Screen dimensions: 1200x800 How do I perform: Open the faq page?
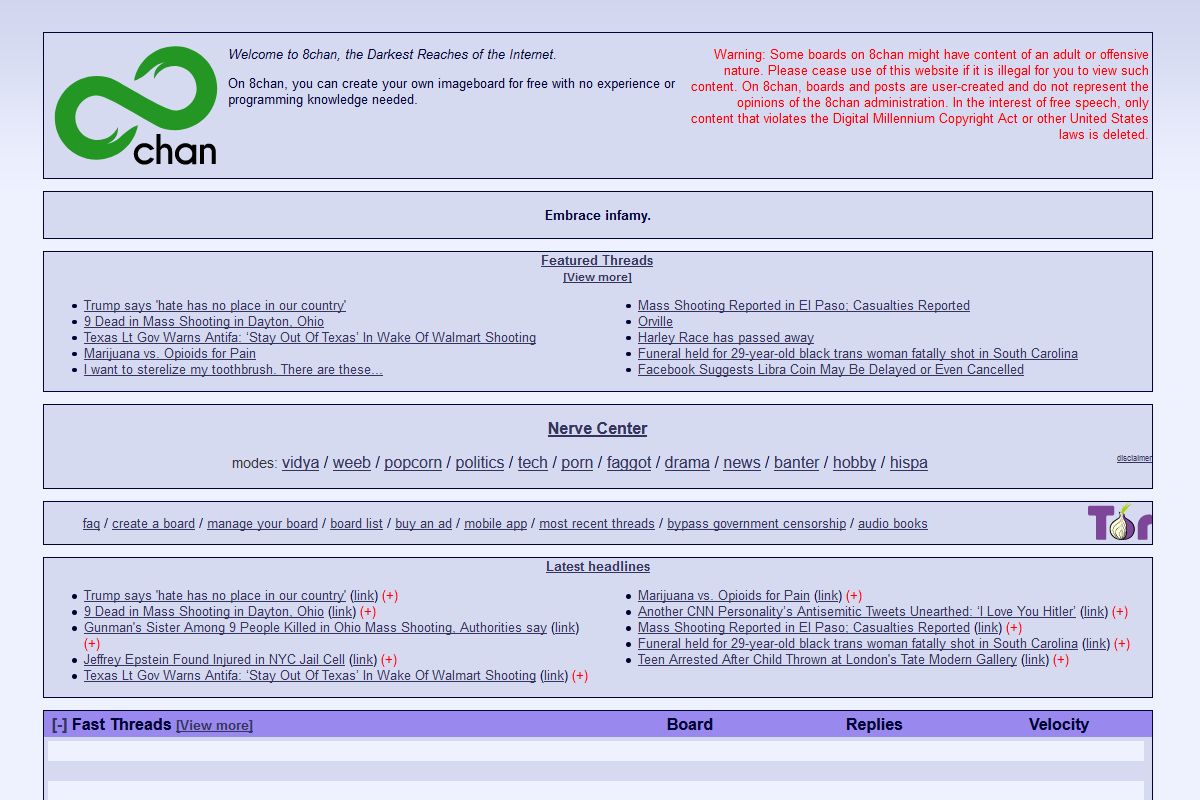pyautogui.click(x=91, y=524)
